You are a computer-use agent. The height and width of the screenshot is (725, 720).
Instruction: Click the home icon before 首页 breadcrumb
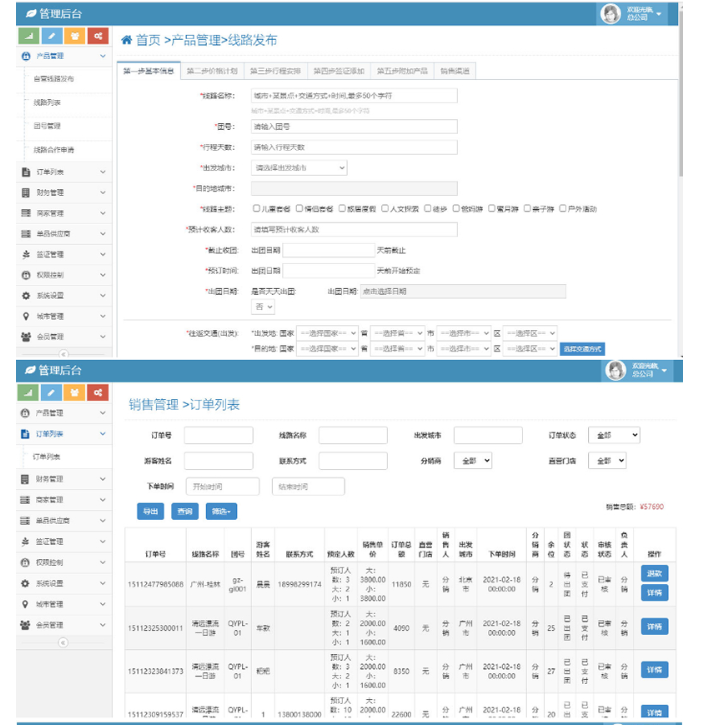[126, 40]
